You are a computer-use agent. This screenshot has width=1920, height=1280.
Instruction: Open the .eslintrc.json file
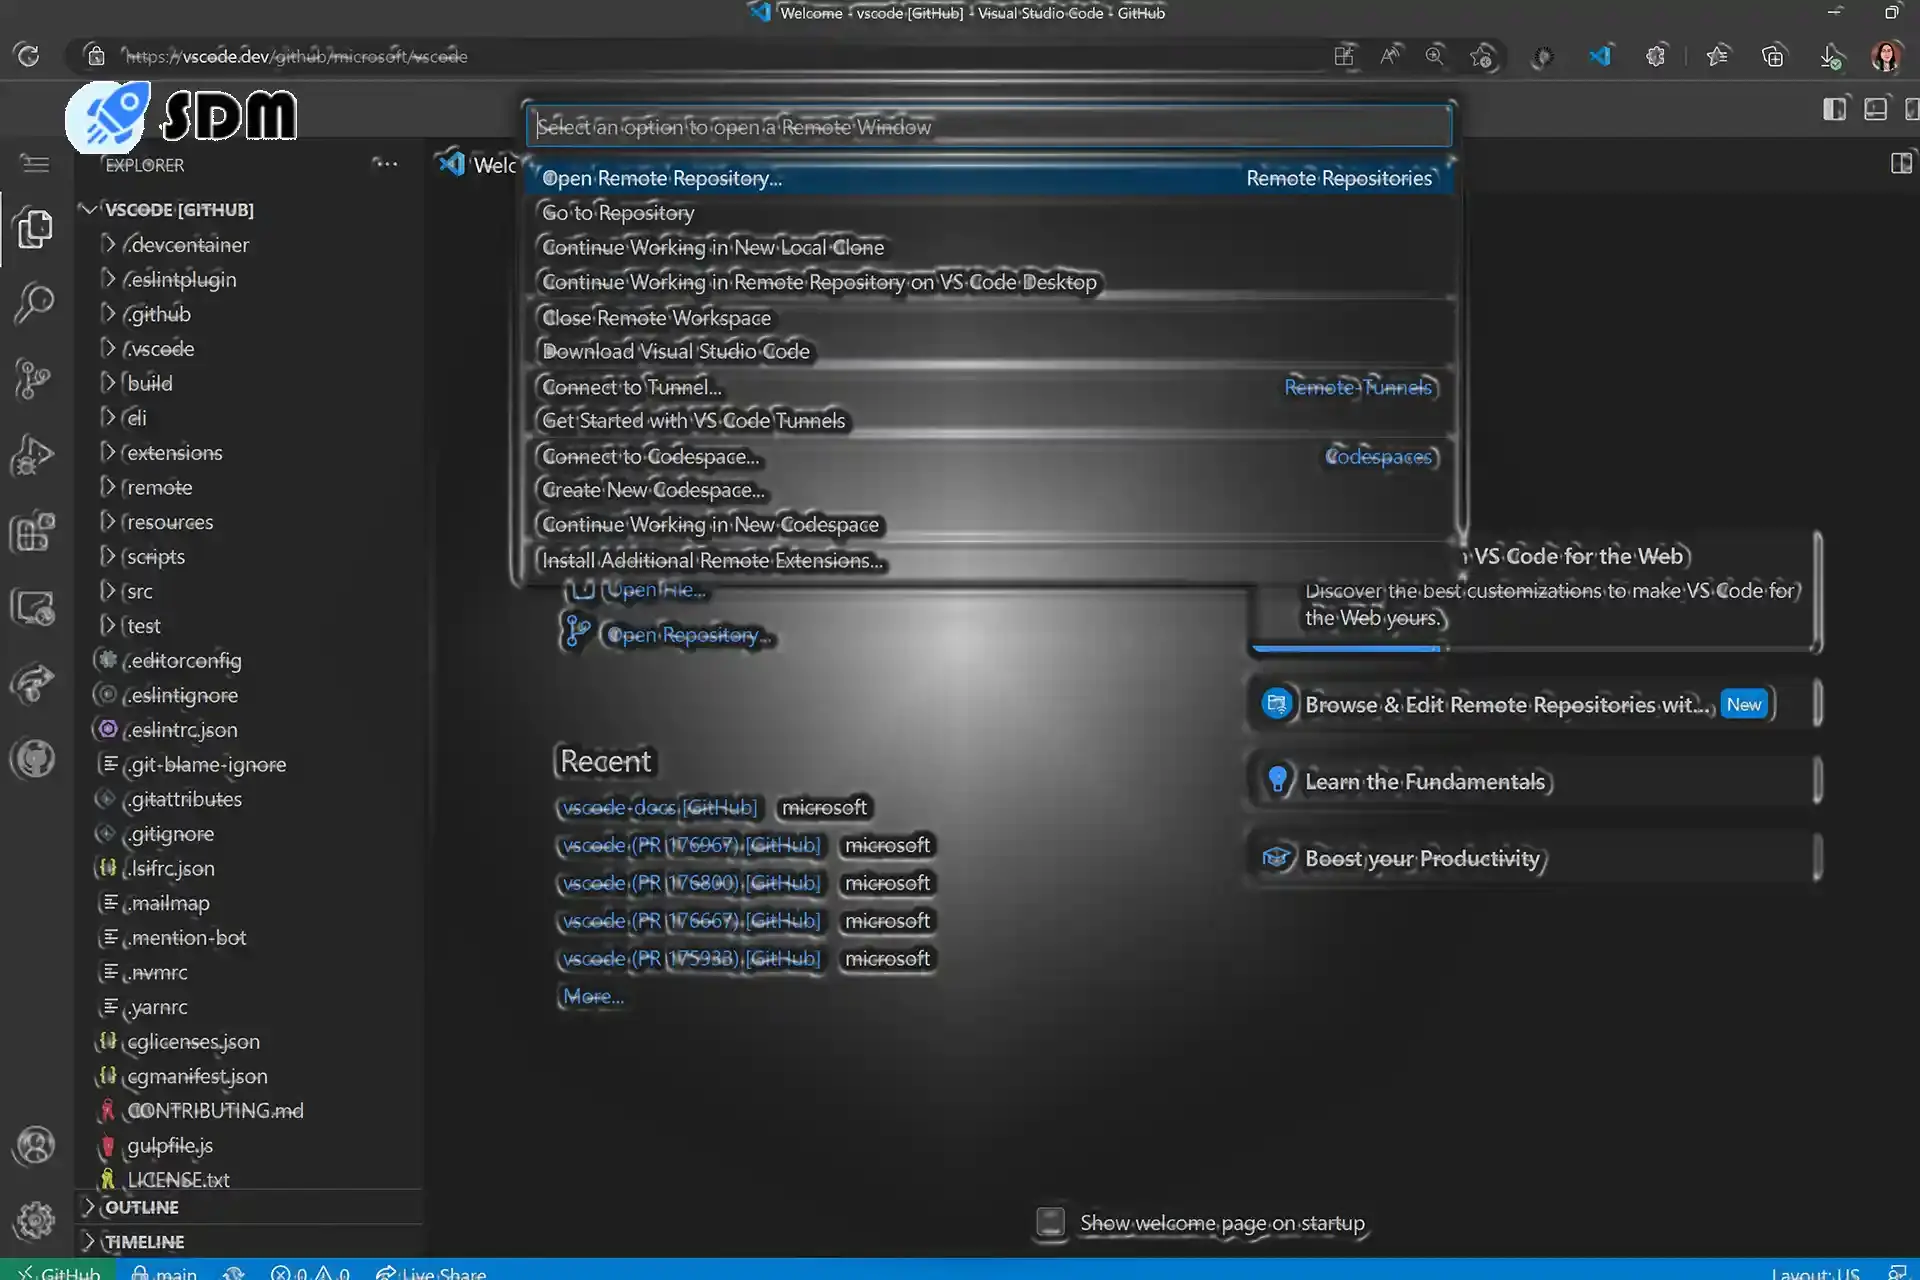click(182, 730)
